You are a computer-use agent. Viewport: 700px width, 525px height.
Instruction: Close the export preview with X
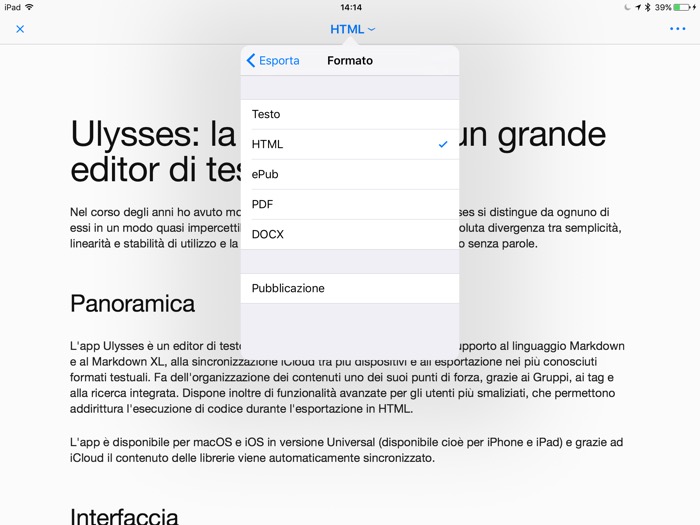[x=20, y=29]
